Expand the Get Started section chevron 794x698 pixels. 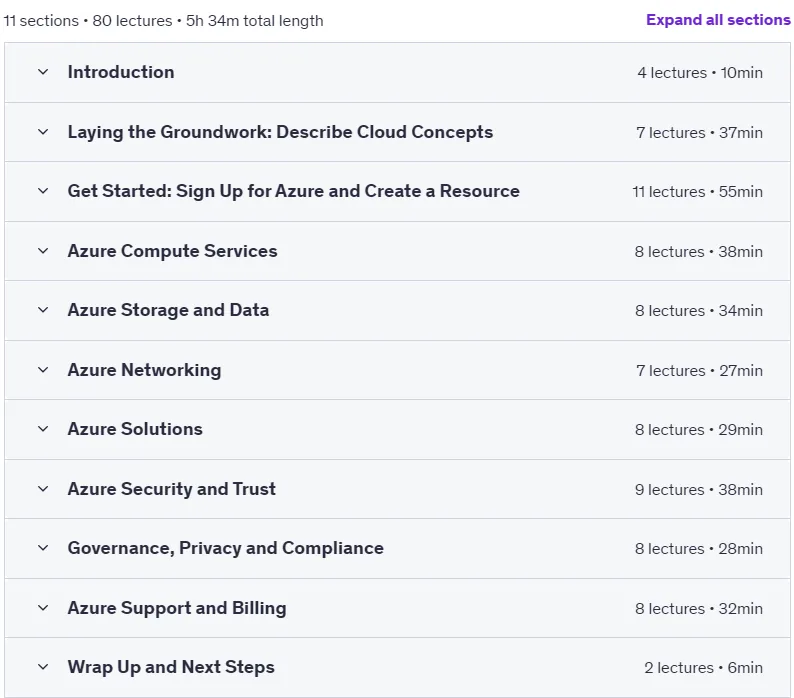click(x=43, y=191)
